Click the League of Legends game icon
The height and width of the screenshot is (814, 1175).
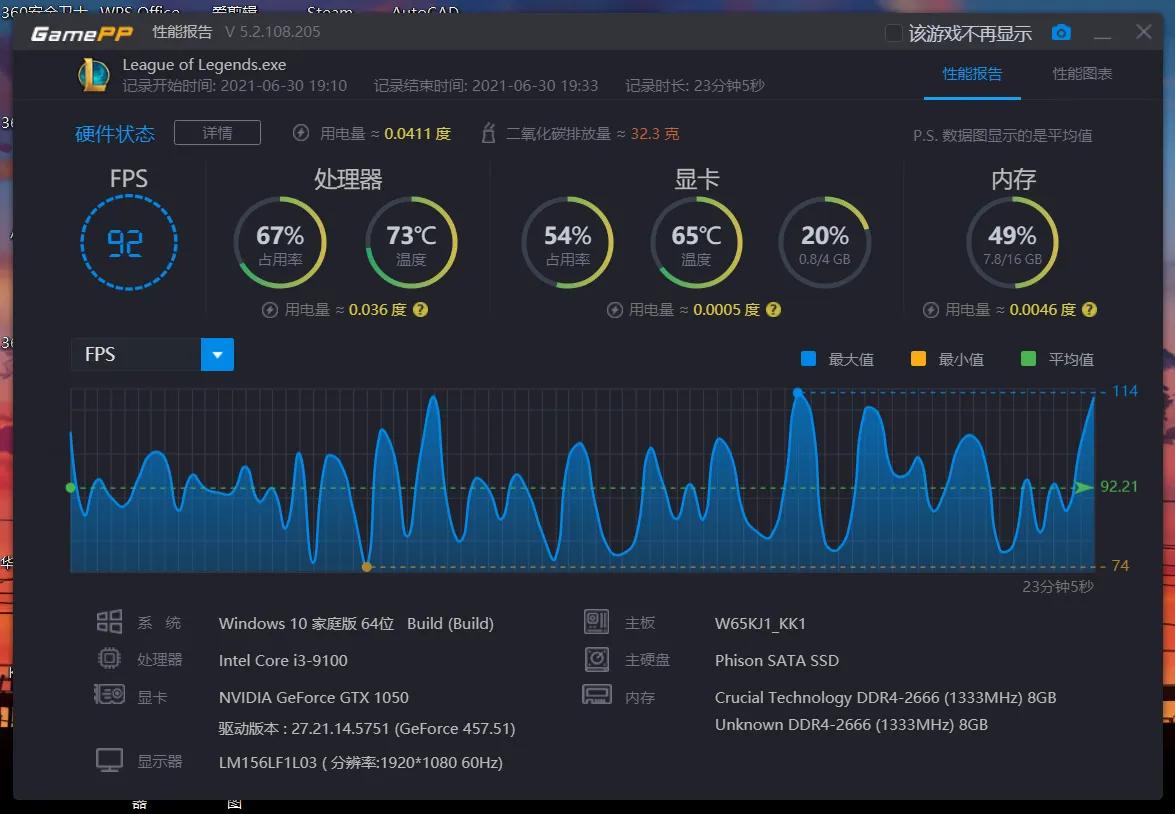pyautogui.click(x=93, y=74)
